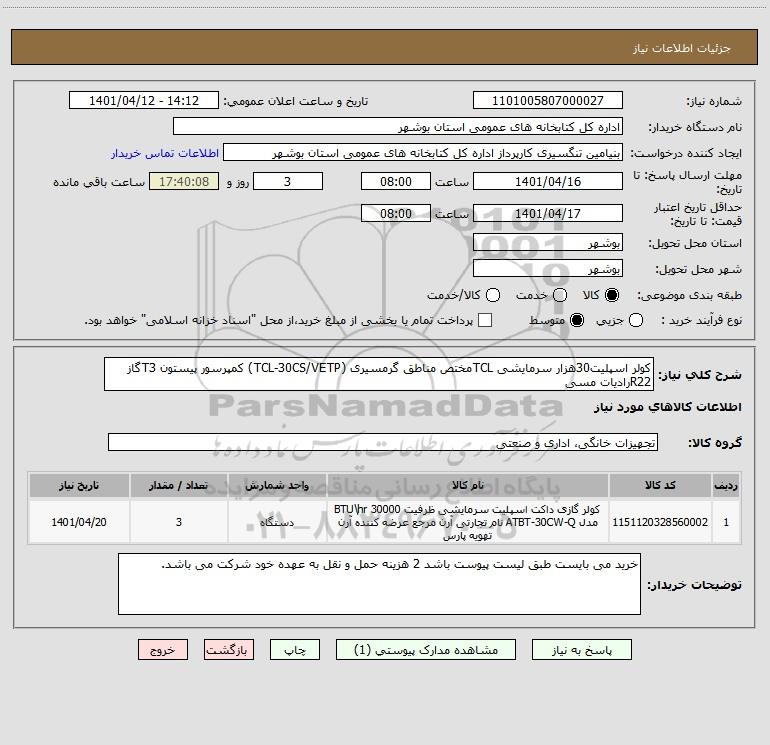
Task: Click the ردیف column header
Action: (x=726, y=485)
